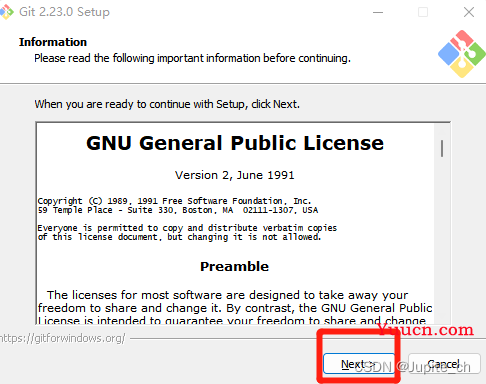This screenshot has width=486, height=384.
Task: Click the 'The licenses for most software' paragraph line
Action: pos(227,295)
